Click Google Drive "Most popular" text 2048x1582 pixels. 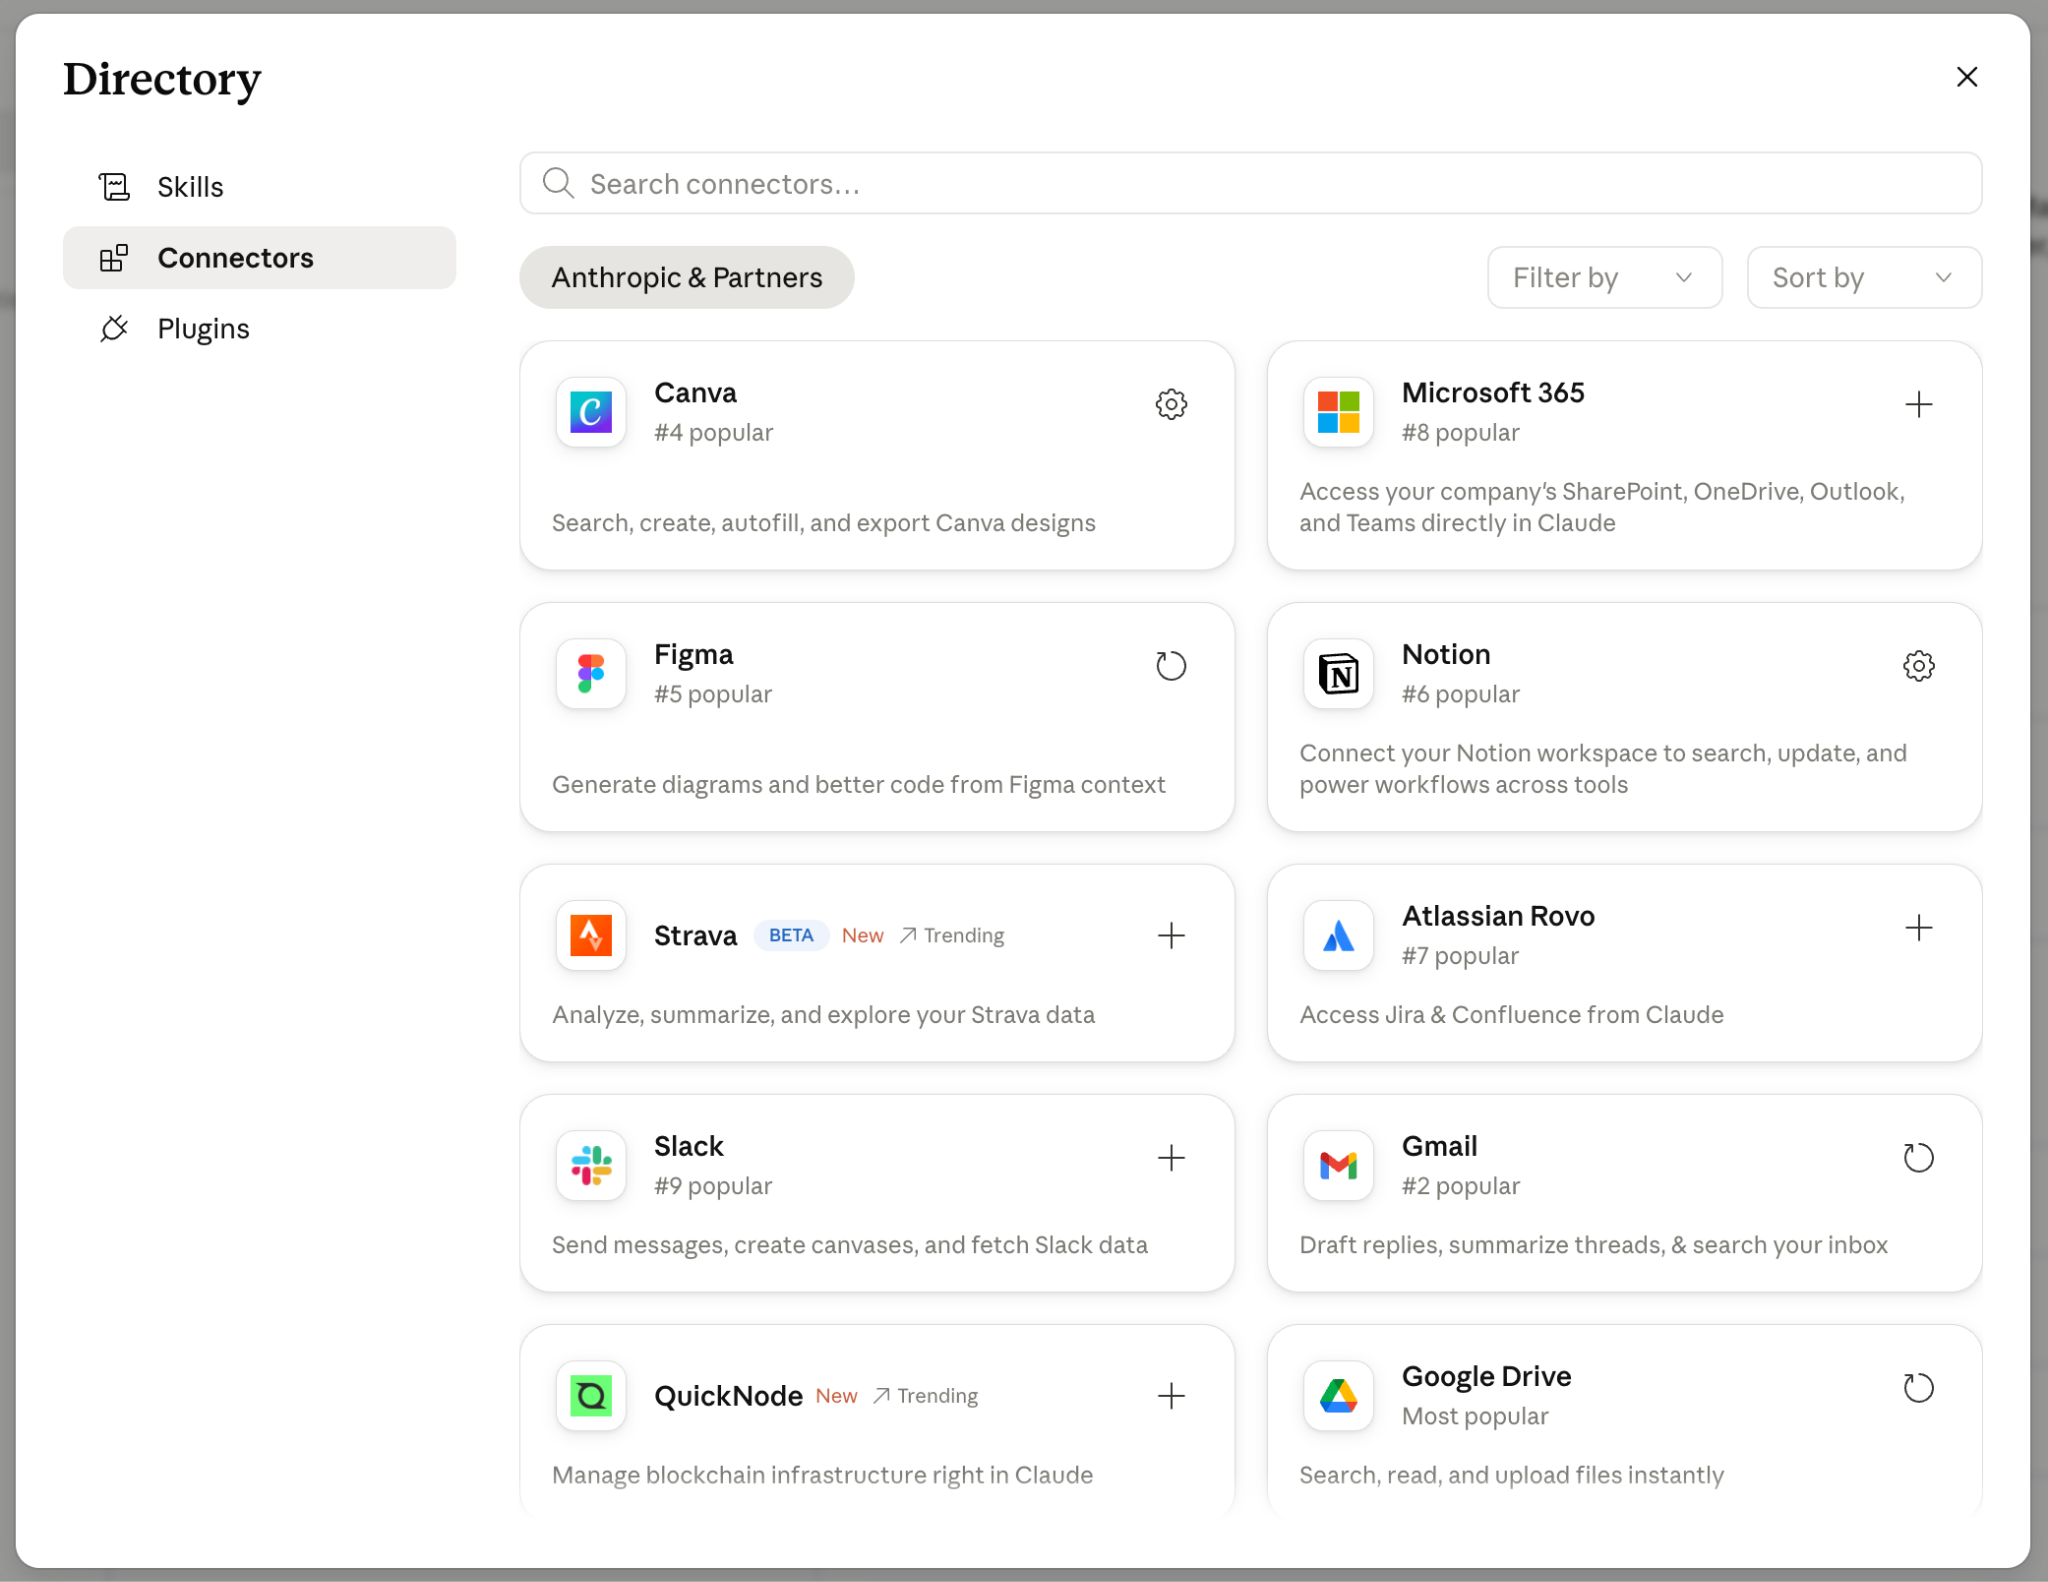[x=1475, y=1416]
